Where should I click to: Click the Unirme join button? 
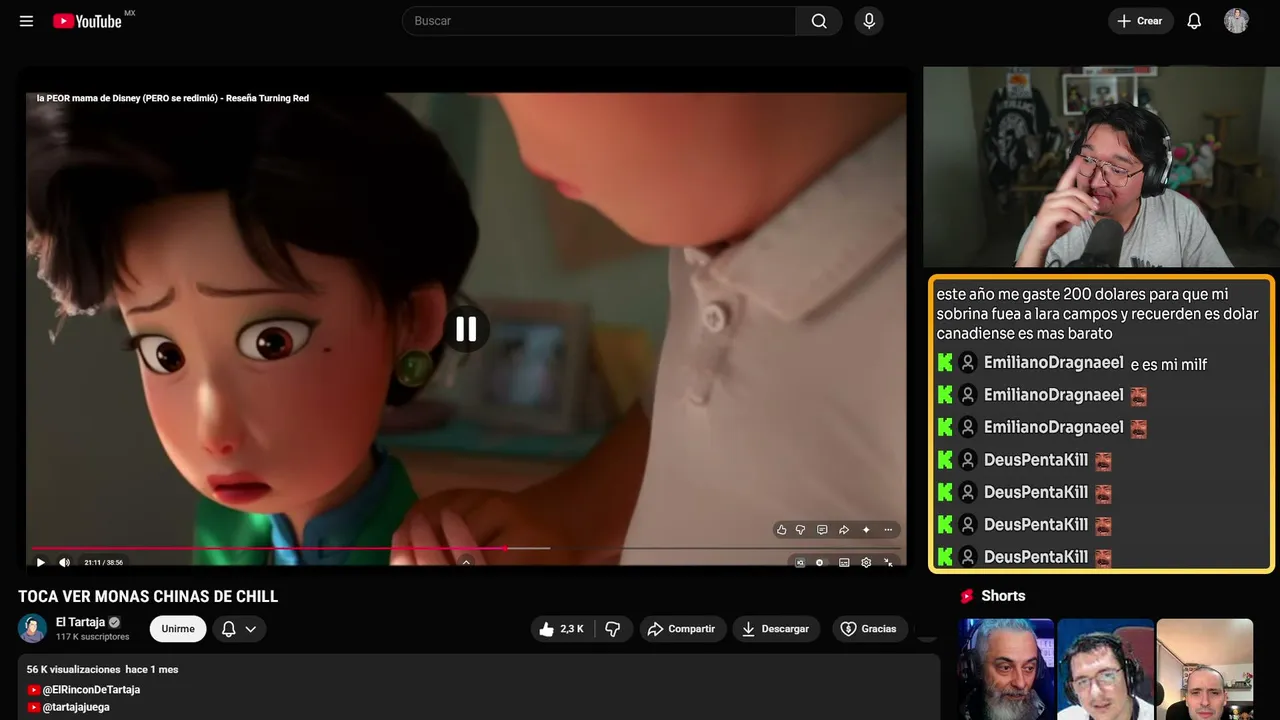pyautogui.click(x=178, y=629)
